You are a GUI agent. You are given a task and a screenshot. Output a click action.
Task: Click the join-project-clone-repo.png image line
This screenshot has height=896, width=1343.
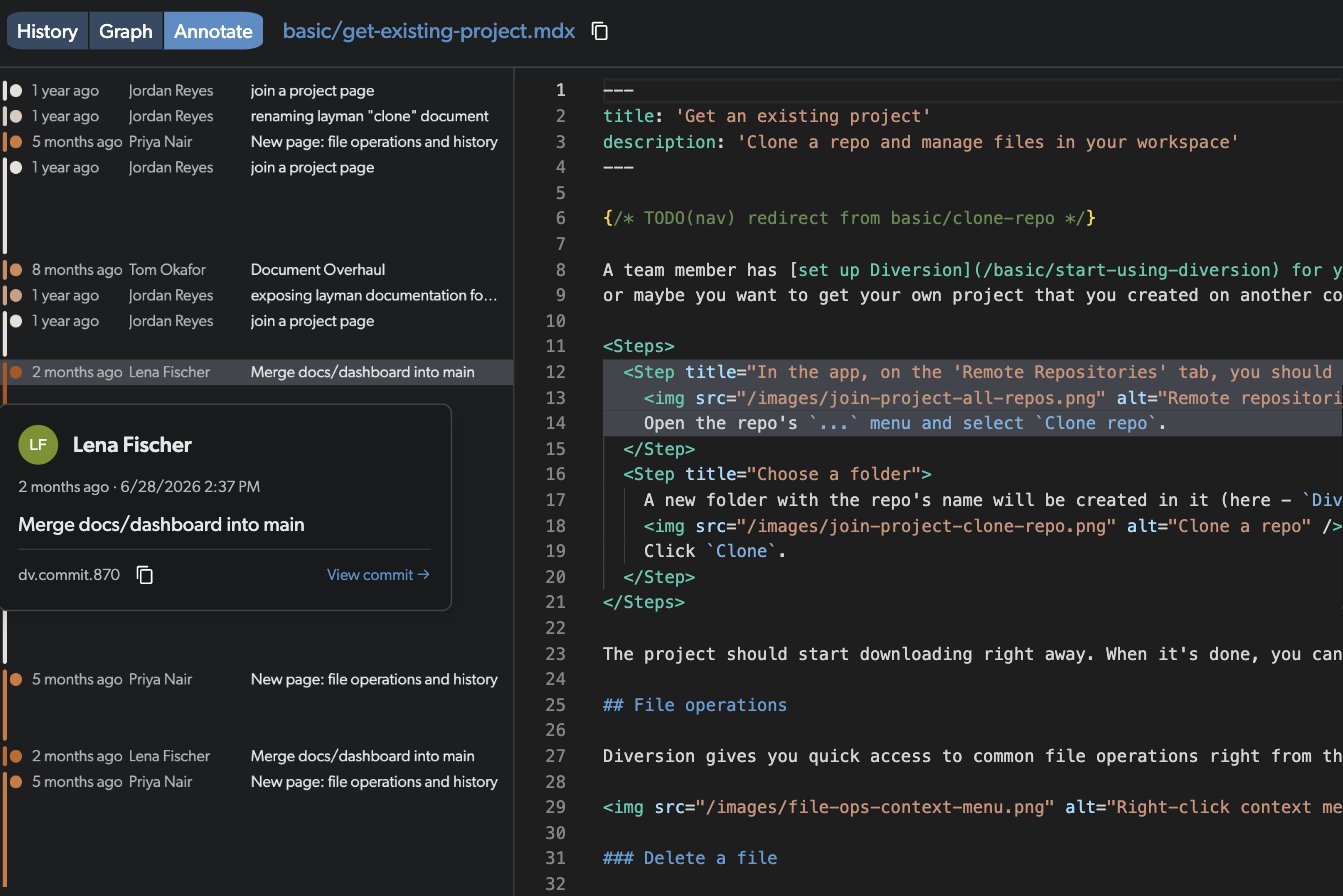pyautogui.click(x=992, y=526)
